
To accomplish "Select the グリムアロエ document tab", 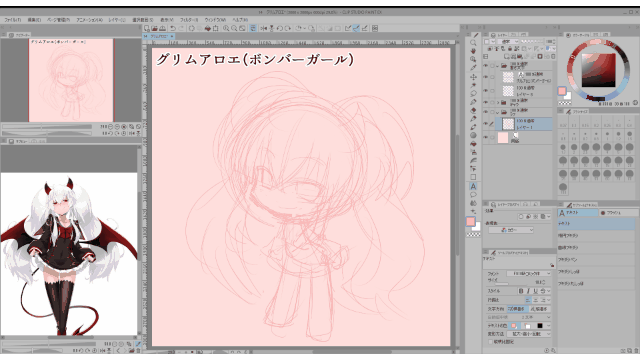I will click(x=159, y=36).
